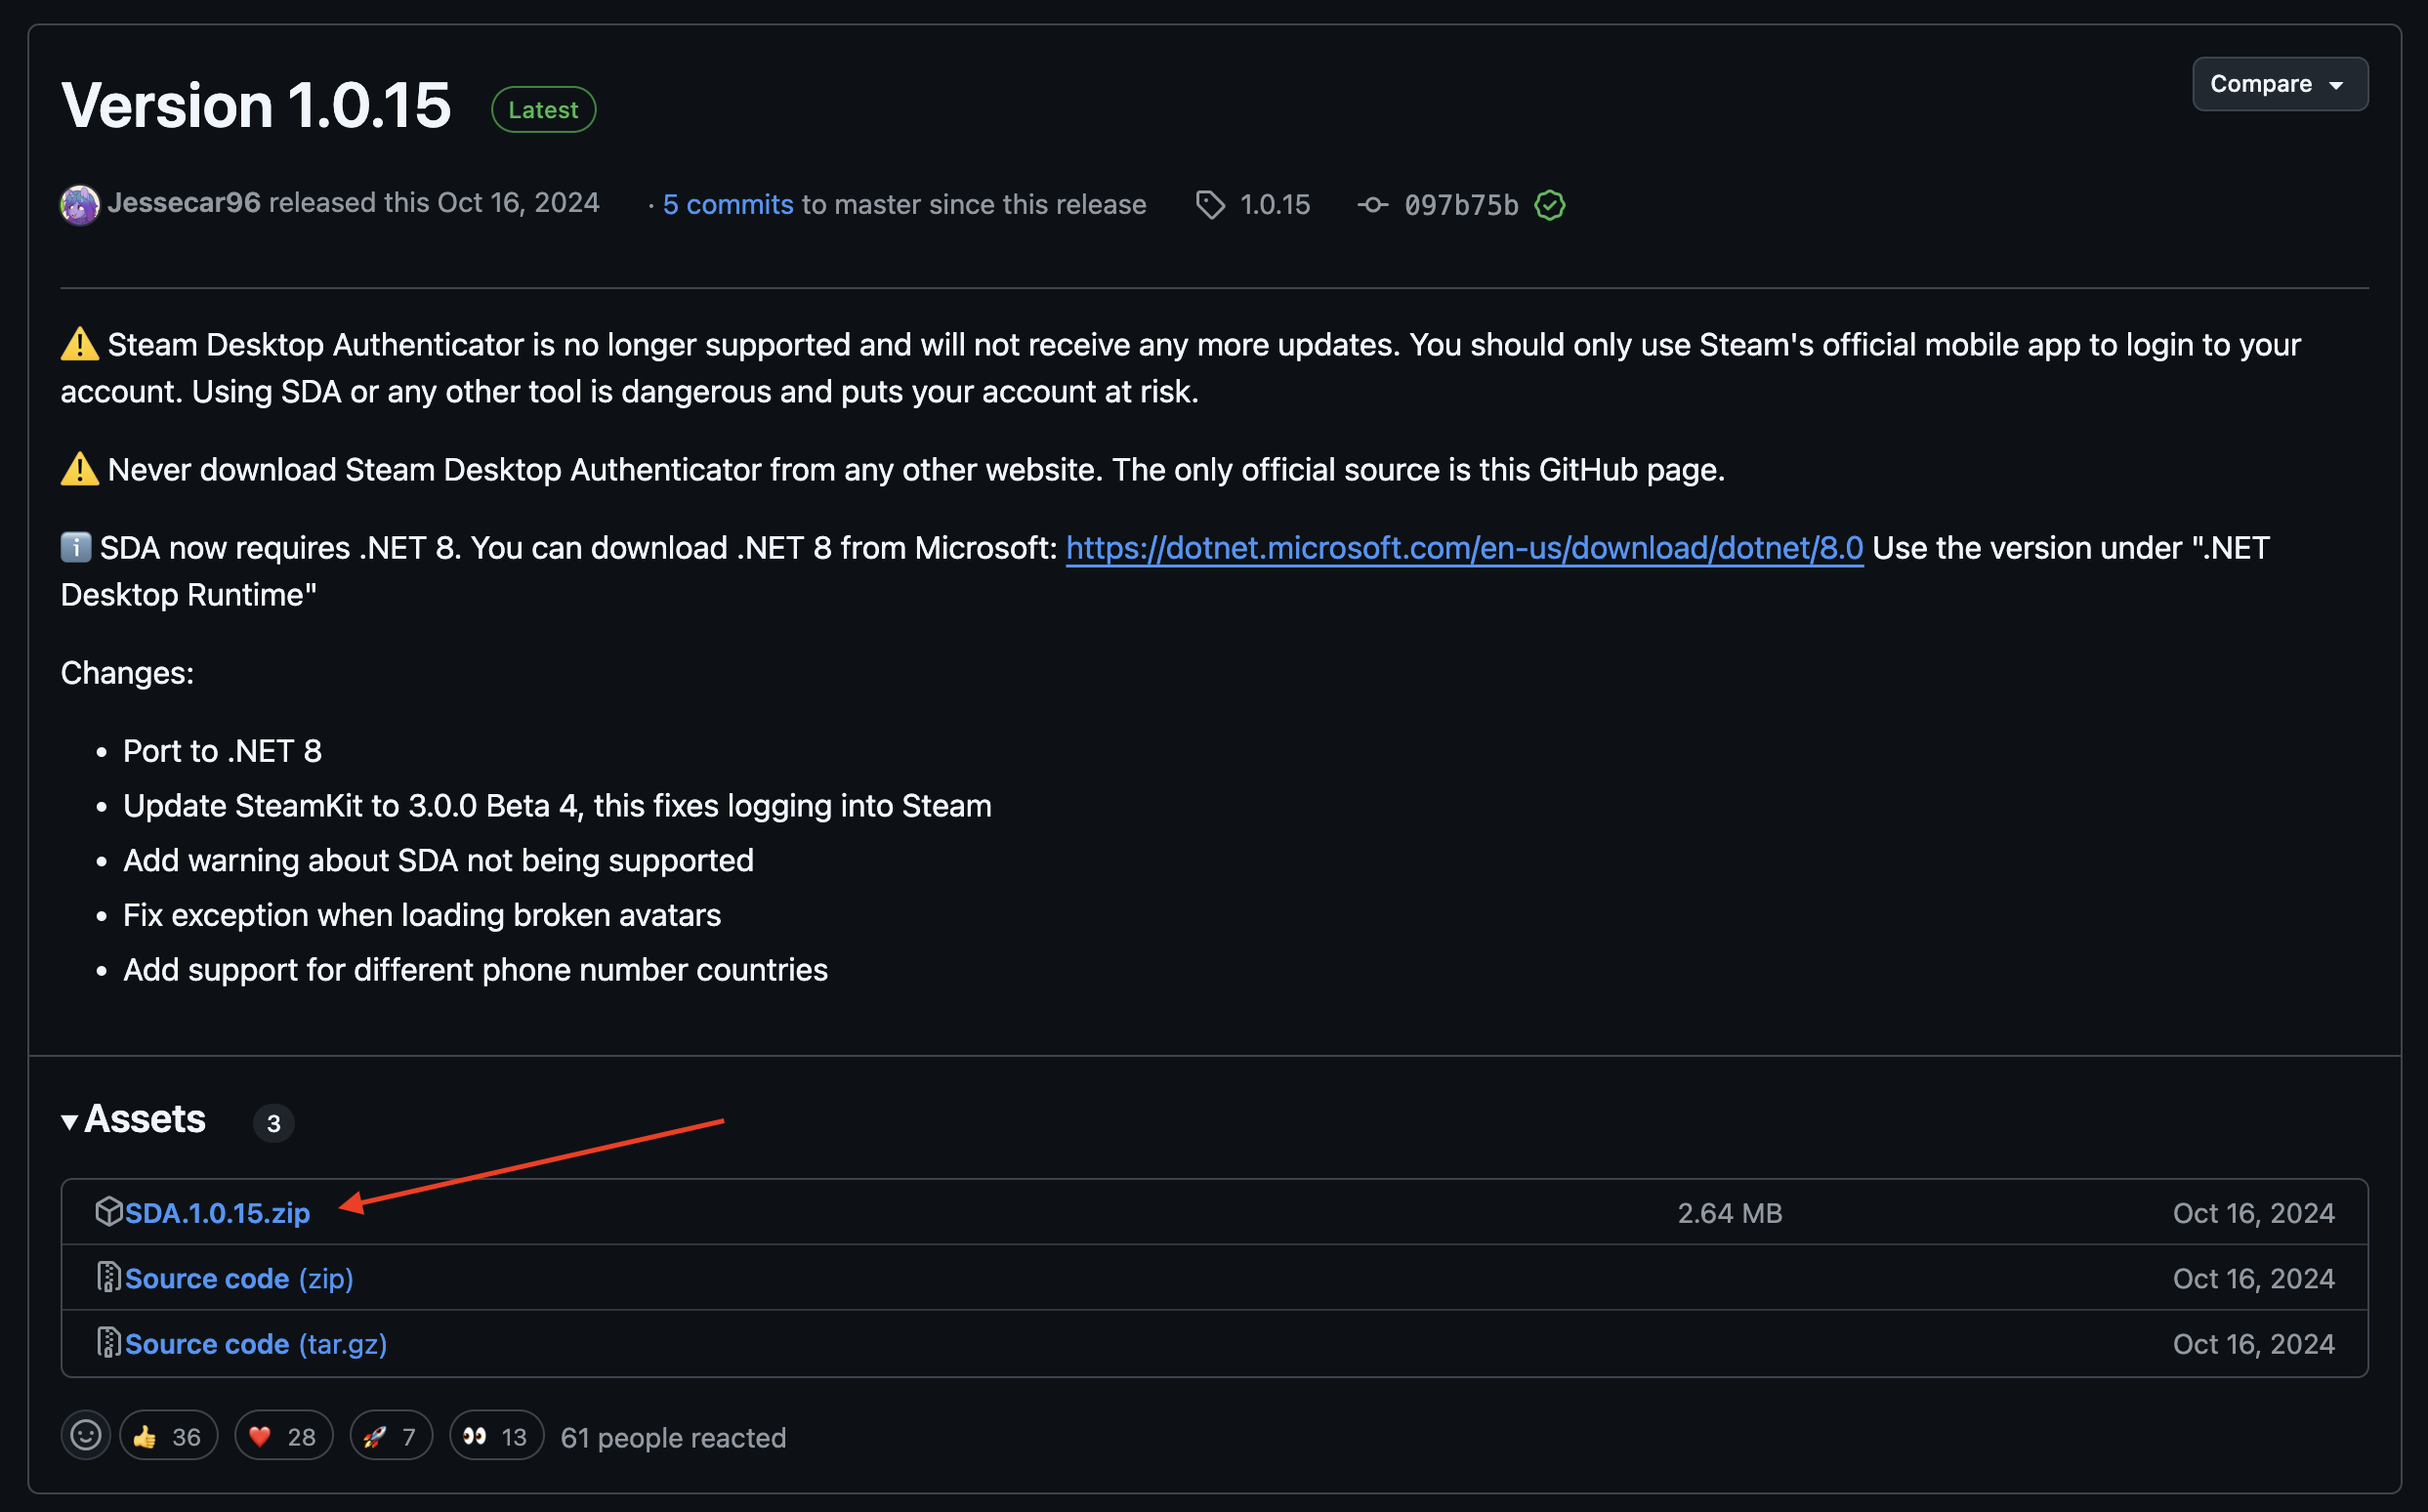Screen dimensions: 2428x1512
Task: Toggle the heart reaction with 28
Action: pyautogui.click(x=283, y=1436)
